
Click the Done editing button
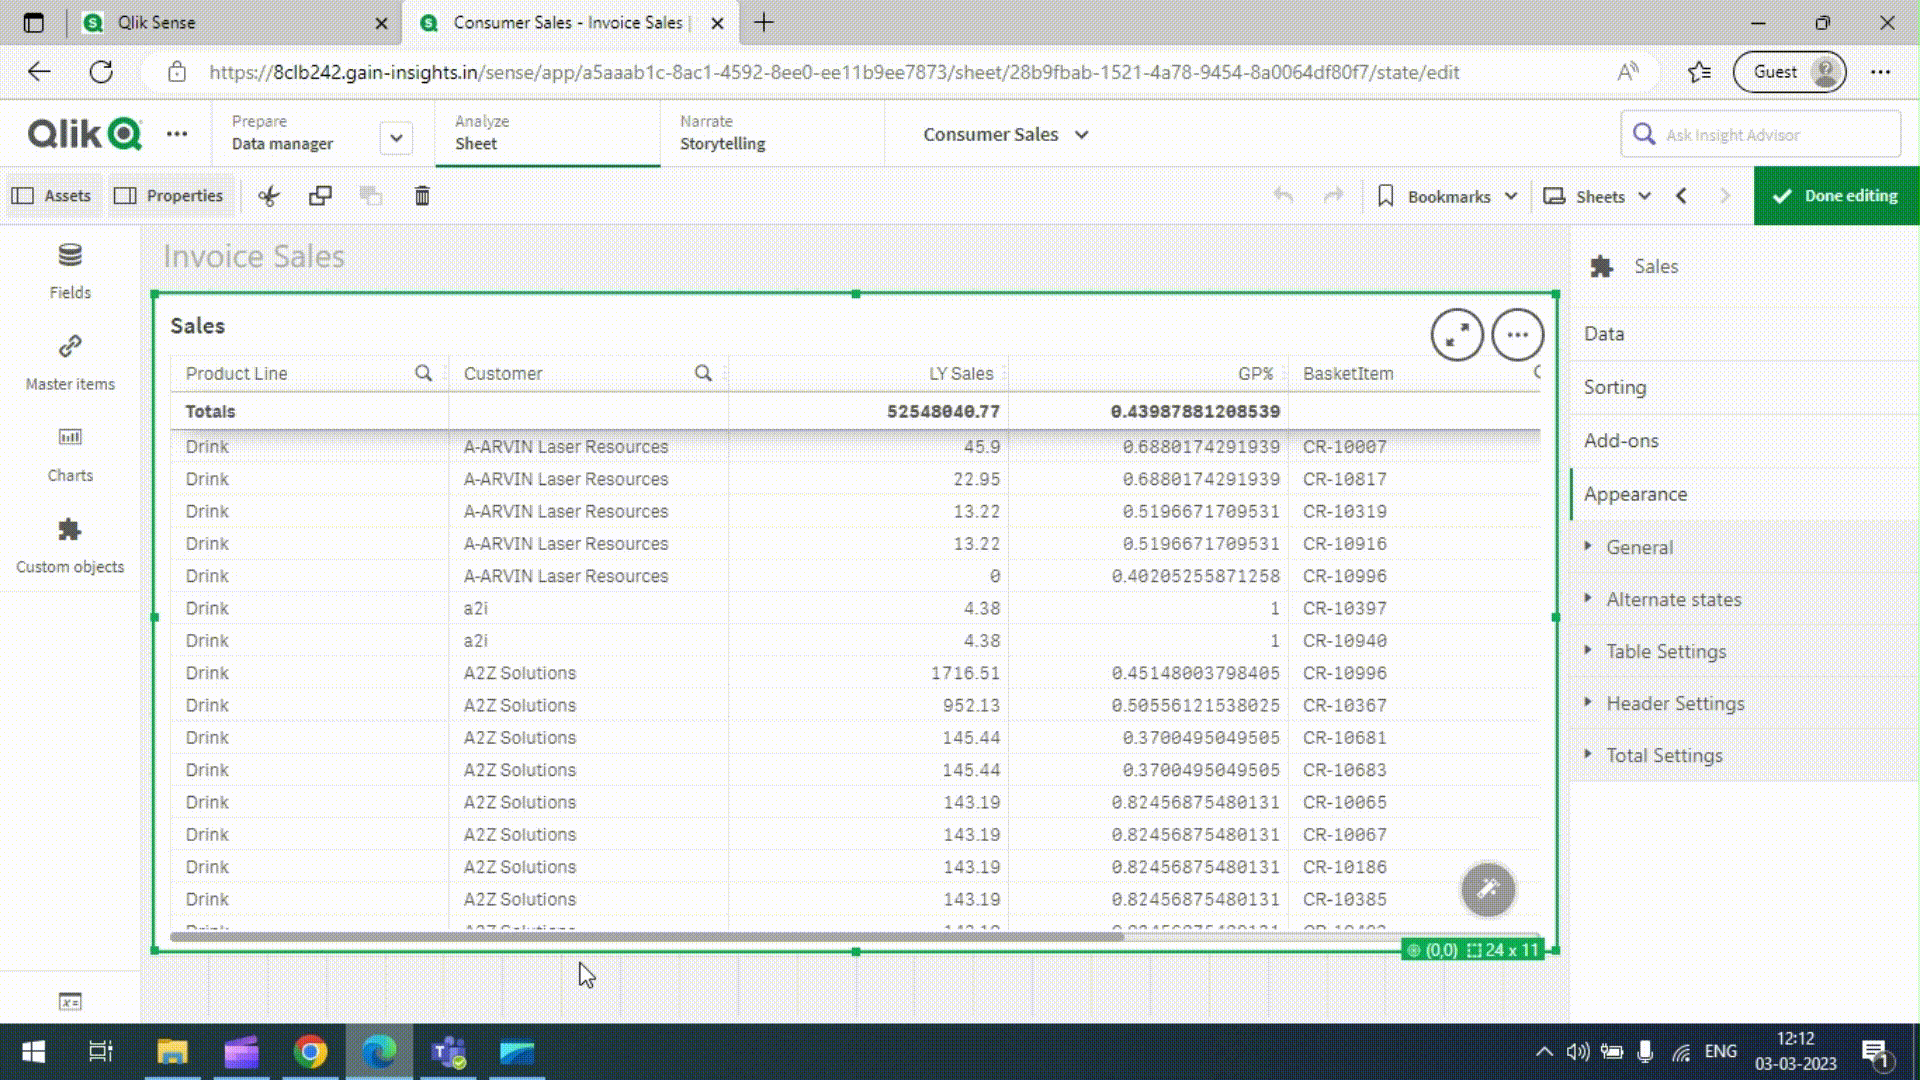[x=1836, y=196]
